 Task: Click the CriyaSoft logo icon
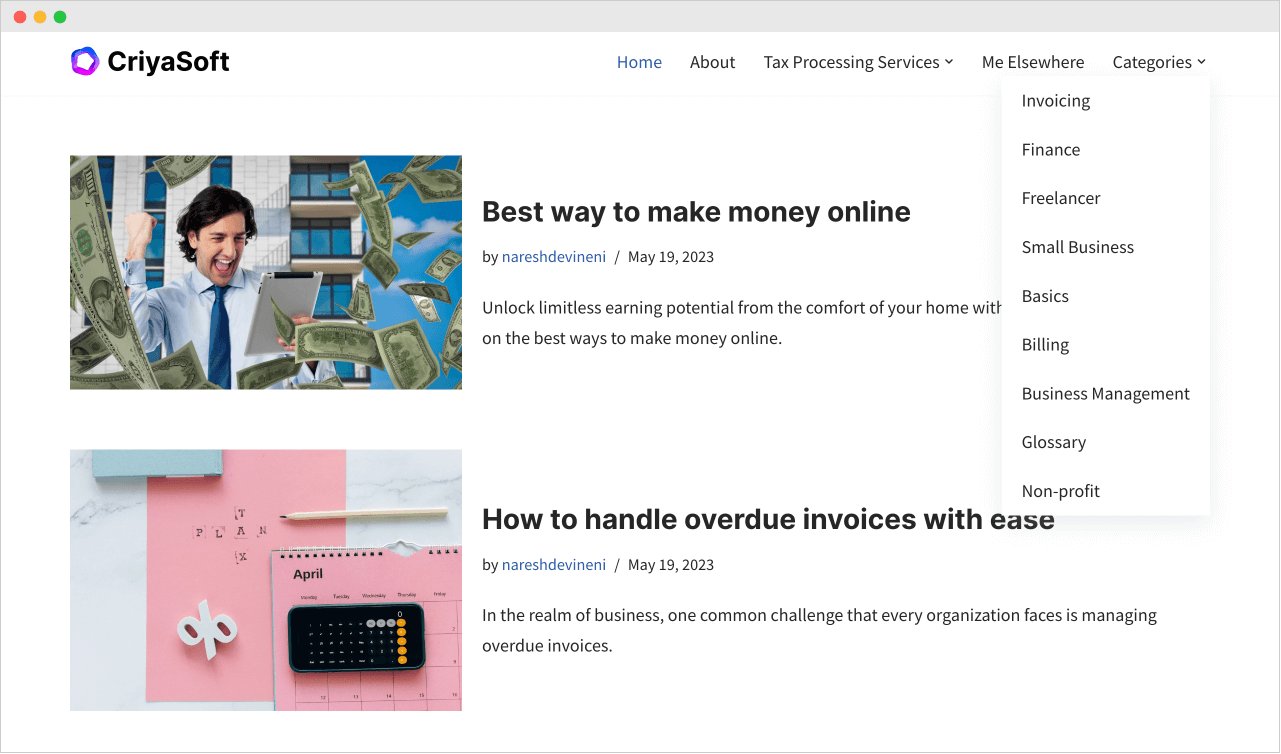(x=85, y=62)
